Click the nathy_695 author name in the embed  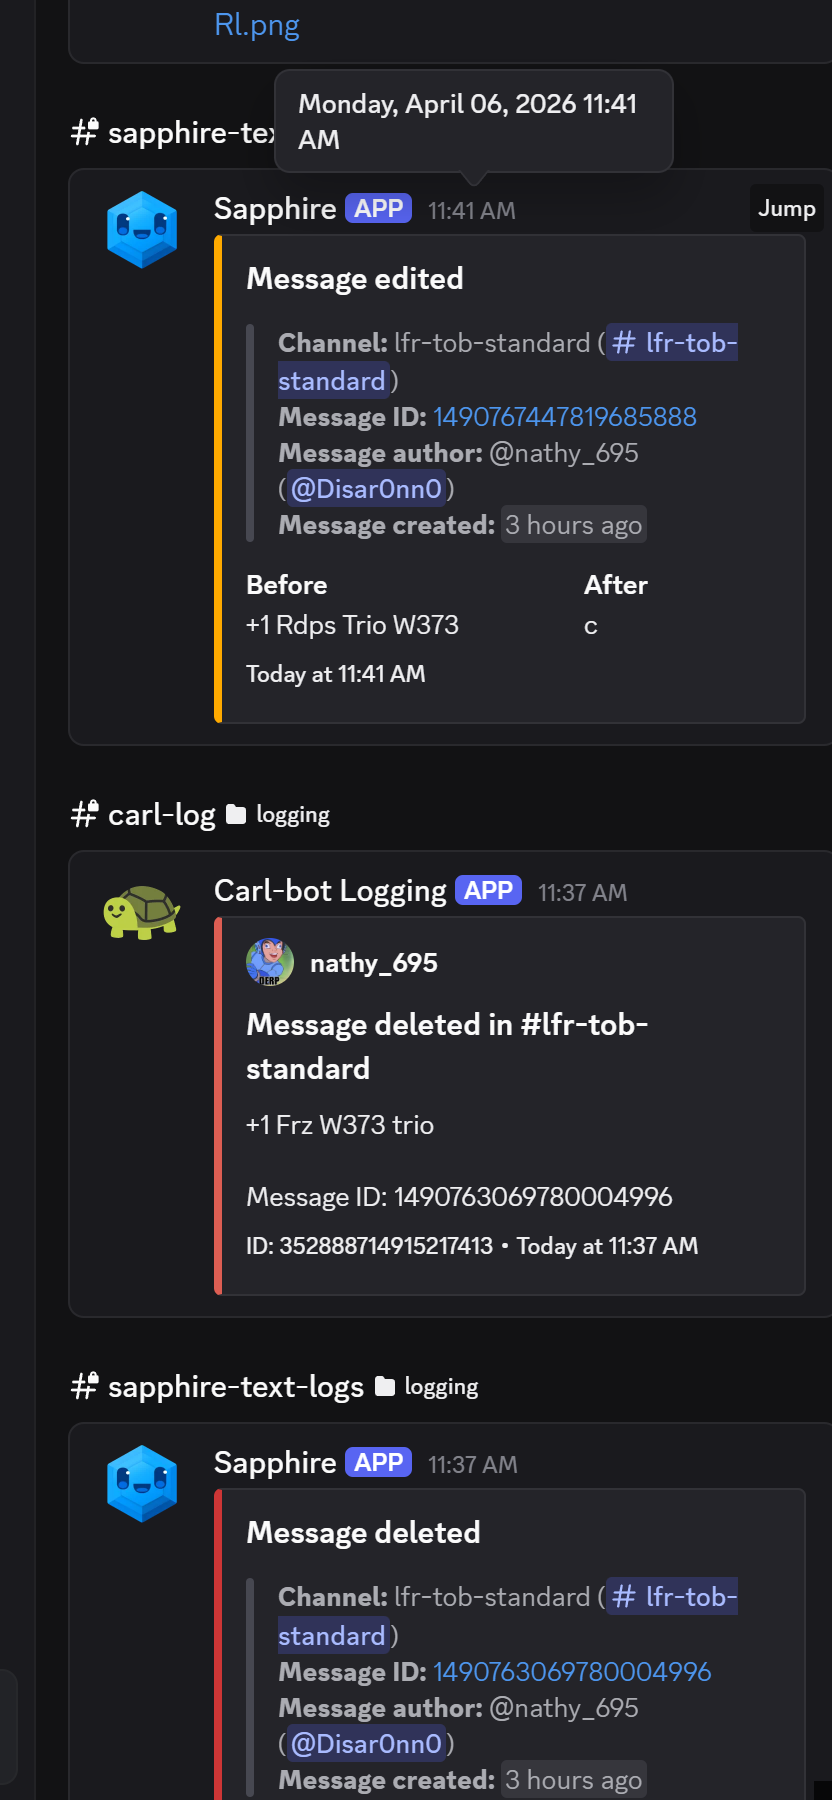[x=374, y=963]
